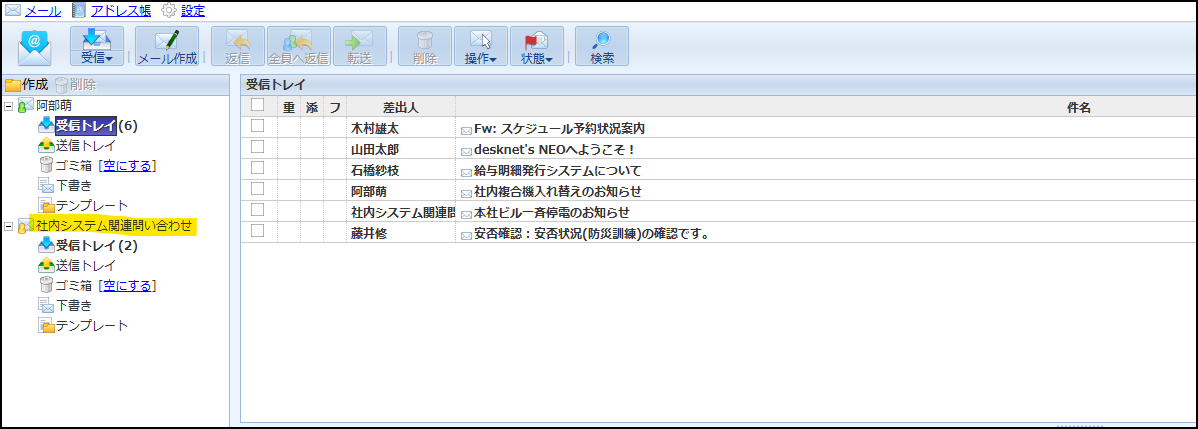
Task: Toggle the select-all checkbox in header
Action: [258, 105]
